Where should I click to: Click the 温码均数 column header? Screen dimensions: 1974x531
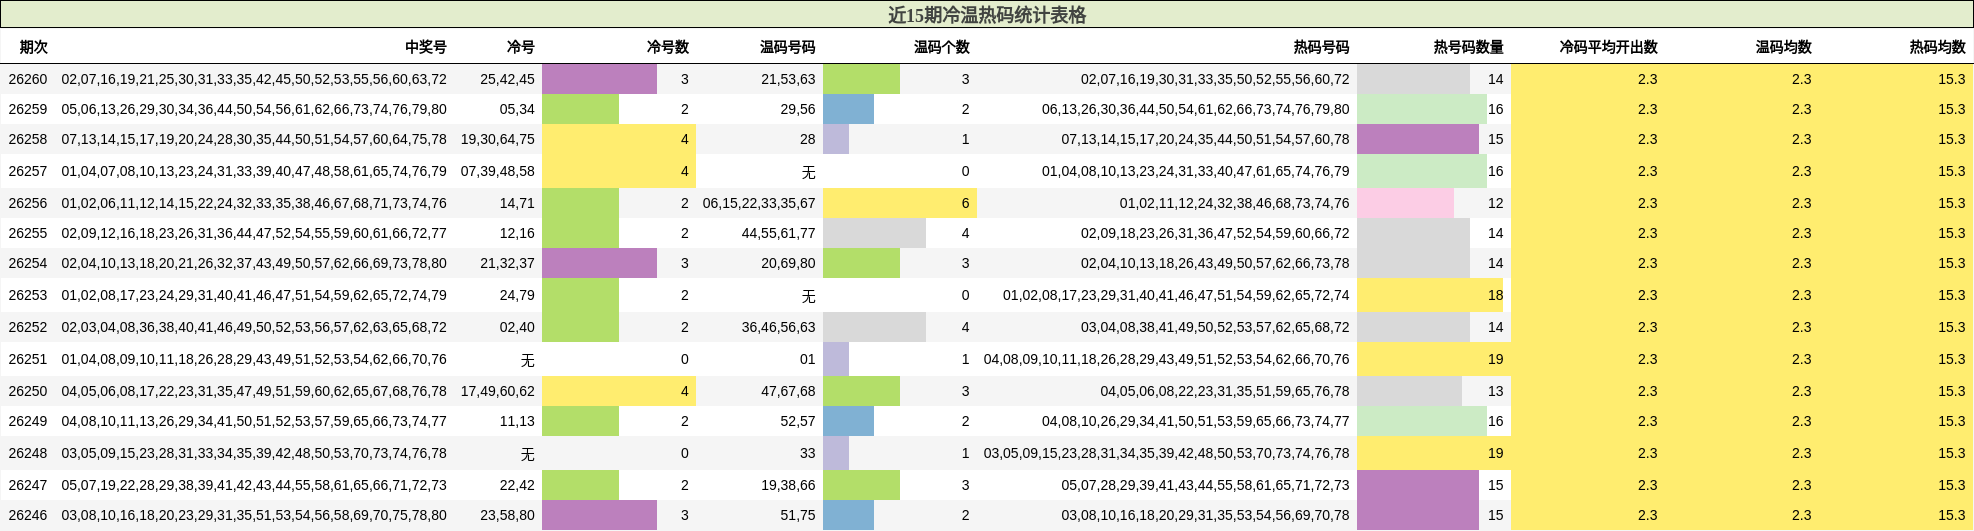tap(1784, 47)
